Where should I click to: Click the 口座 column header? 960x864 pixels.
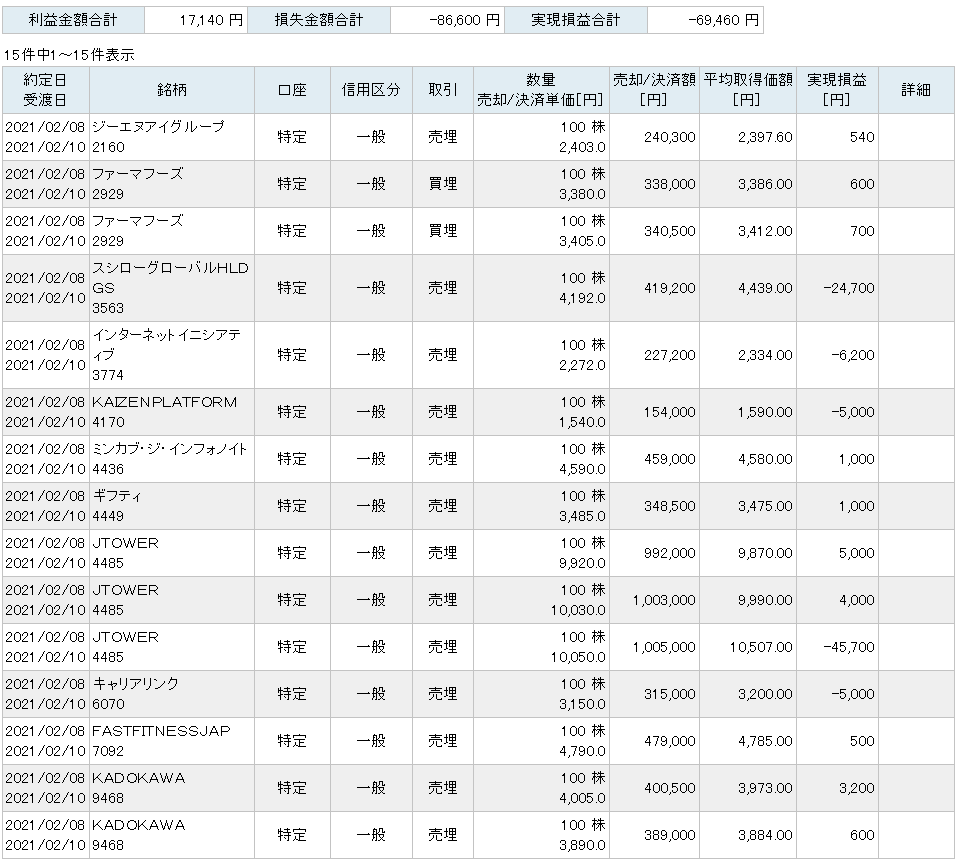[292, 90]
